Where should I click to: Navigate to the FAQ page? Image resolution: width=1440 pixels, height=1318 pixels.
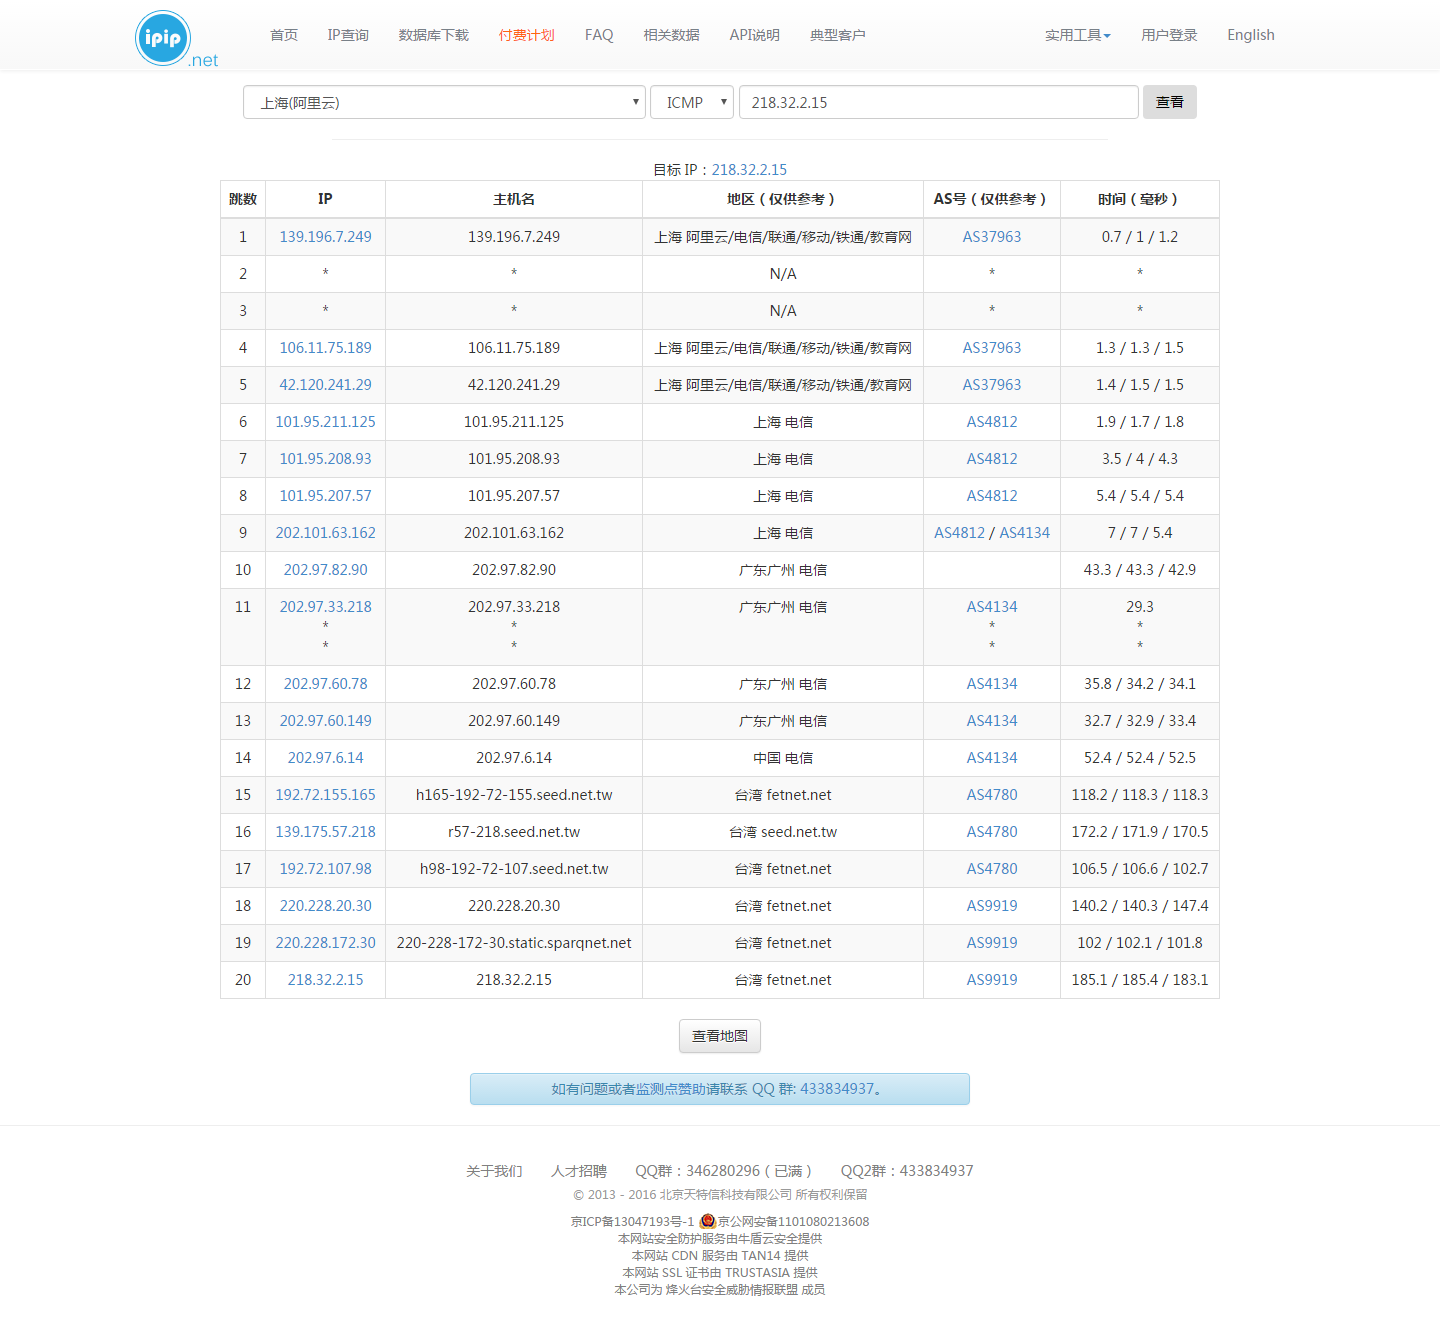click(599, 35)
